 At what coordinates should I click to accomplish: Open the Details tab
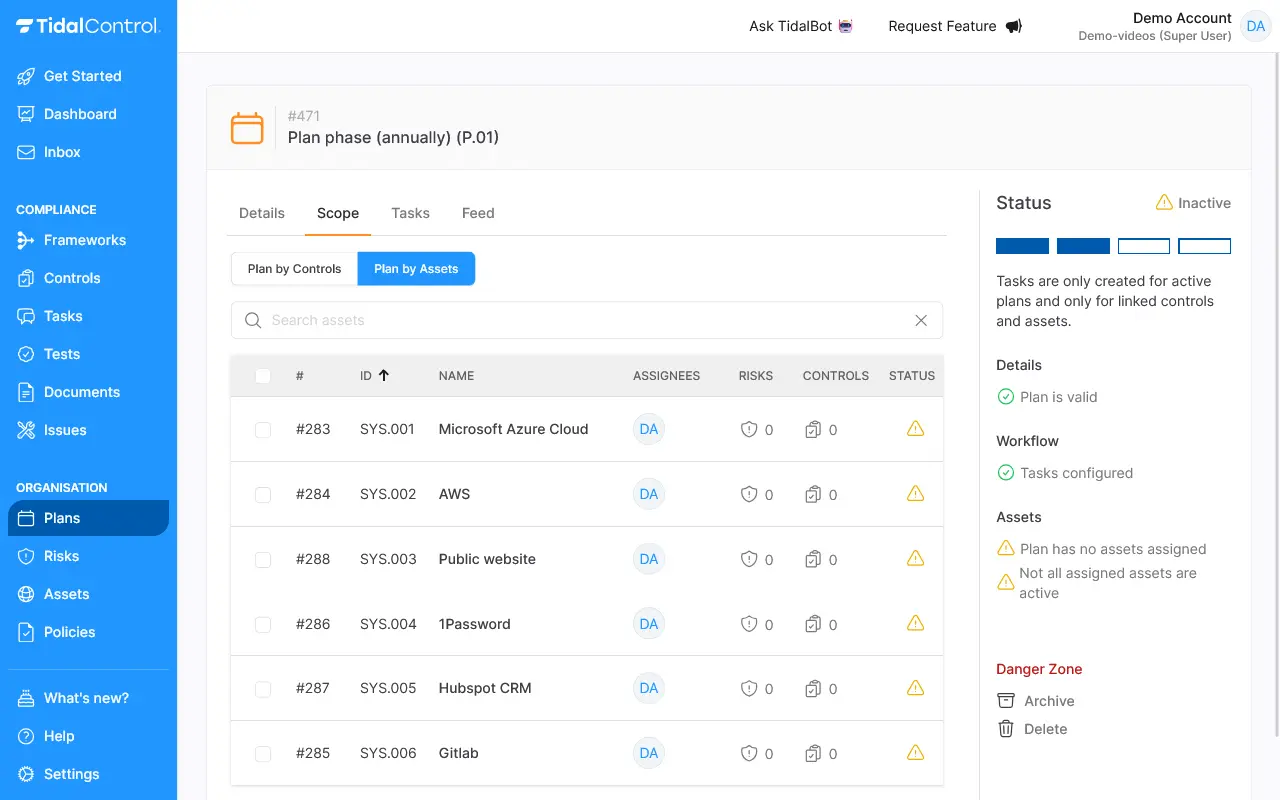(x=262, y=213)
